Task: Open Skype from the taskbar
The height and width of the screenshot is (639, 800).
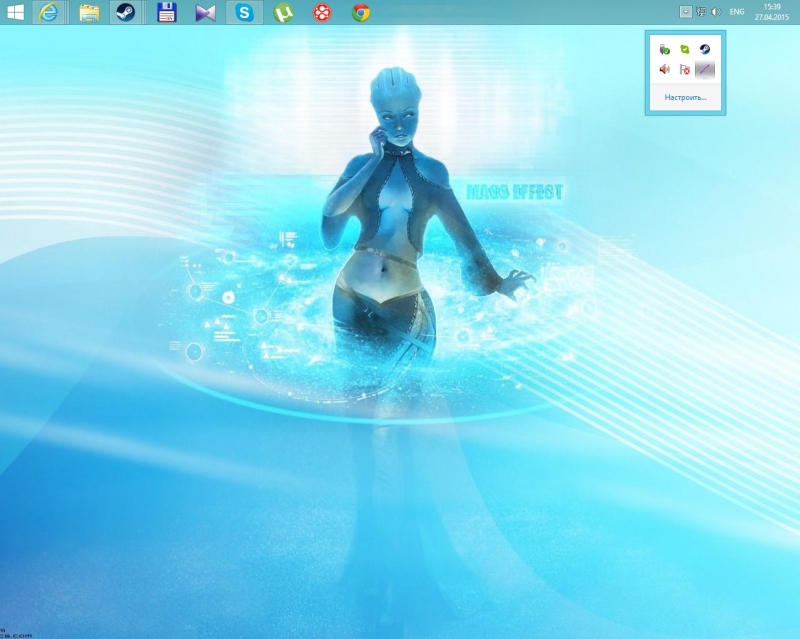Action: click(x=244, y=12)
